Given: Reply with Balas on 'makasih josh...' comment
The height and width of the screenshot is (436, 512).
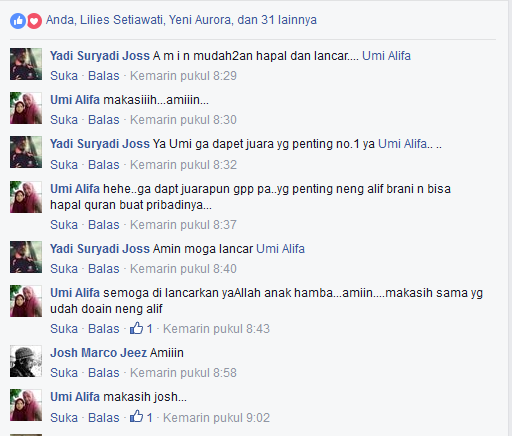Looking at the screenshot, I should [104, 418].
